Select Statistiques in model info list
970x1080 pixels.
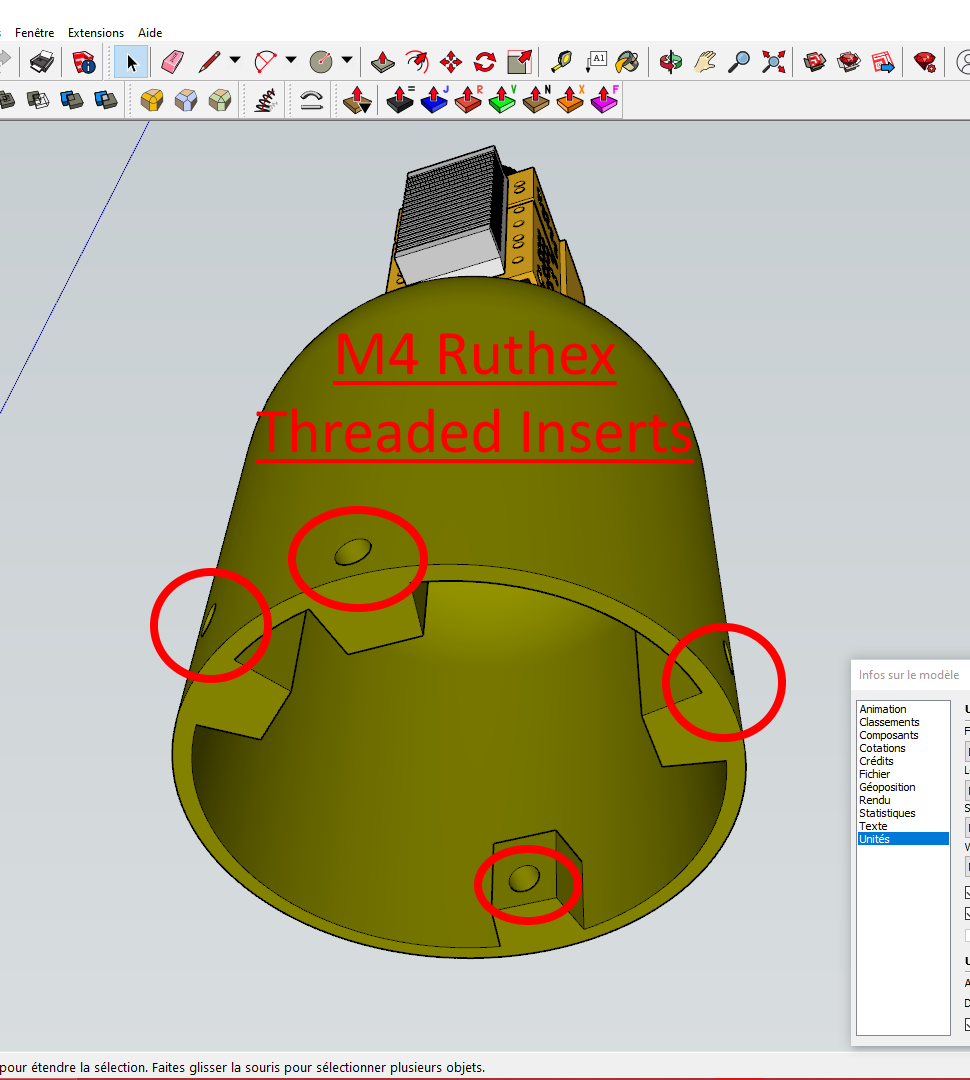coord(887,813)
